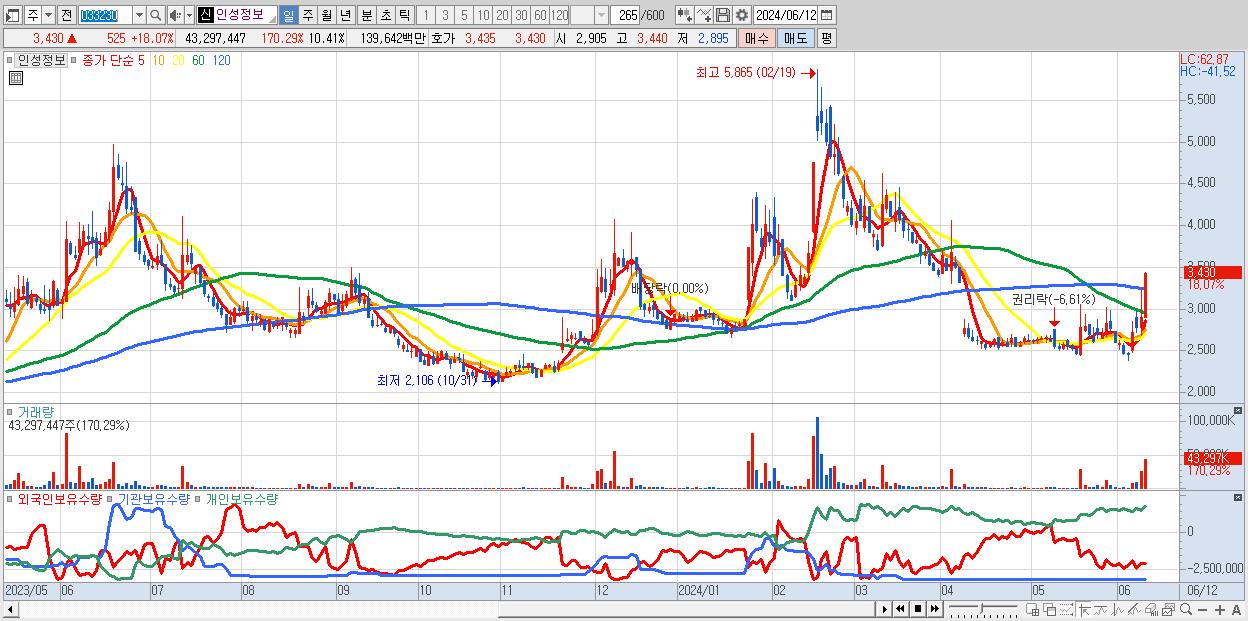Click the rewind button on bottom toolbar
Image resolution: width=1248 pixels, height=621 pixels.
click(x=900, y=609)
